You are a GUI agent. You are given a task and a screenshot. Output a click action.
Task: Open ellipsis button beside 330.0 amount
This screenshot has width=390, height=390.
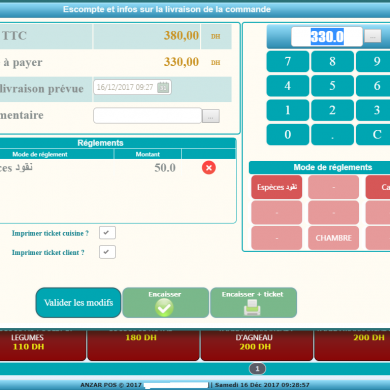point(373,36)
